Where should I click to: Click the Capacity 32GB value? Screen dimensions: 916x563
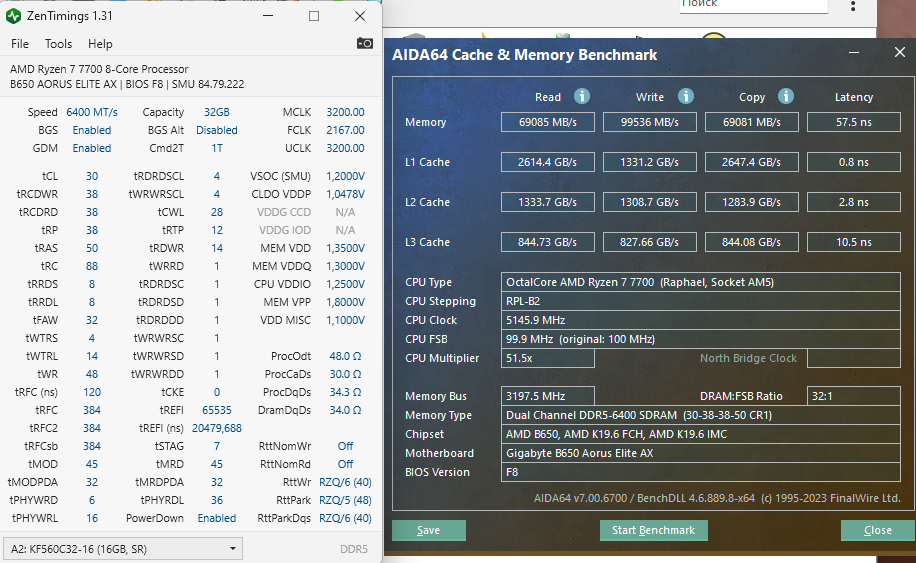(x=217, y=112)
